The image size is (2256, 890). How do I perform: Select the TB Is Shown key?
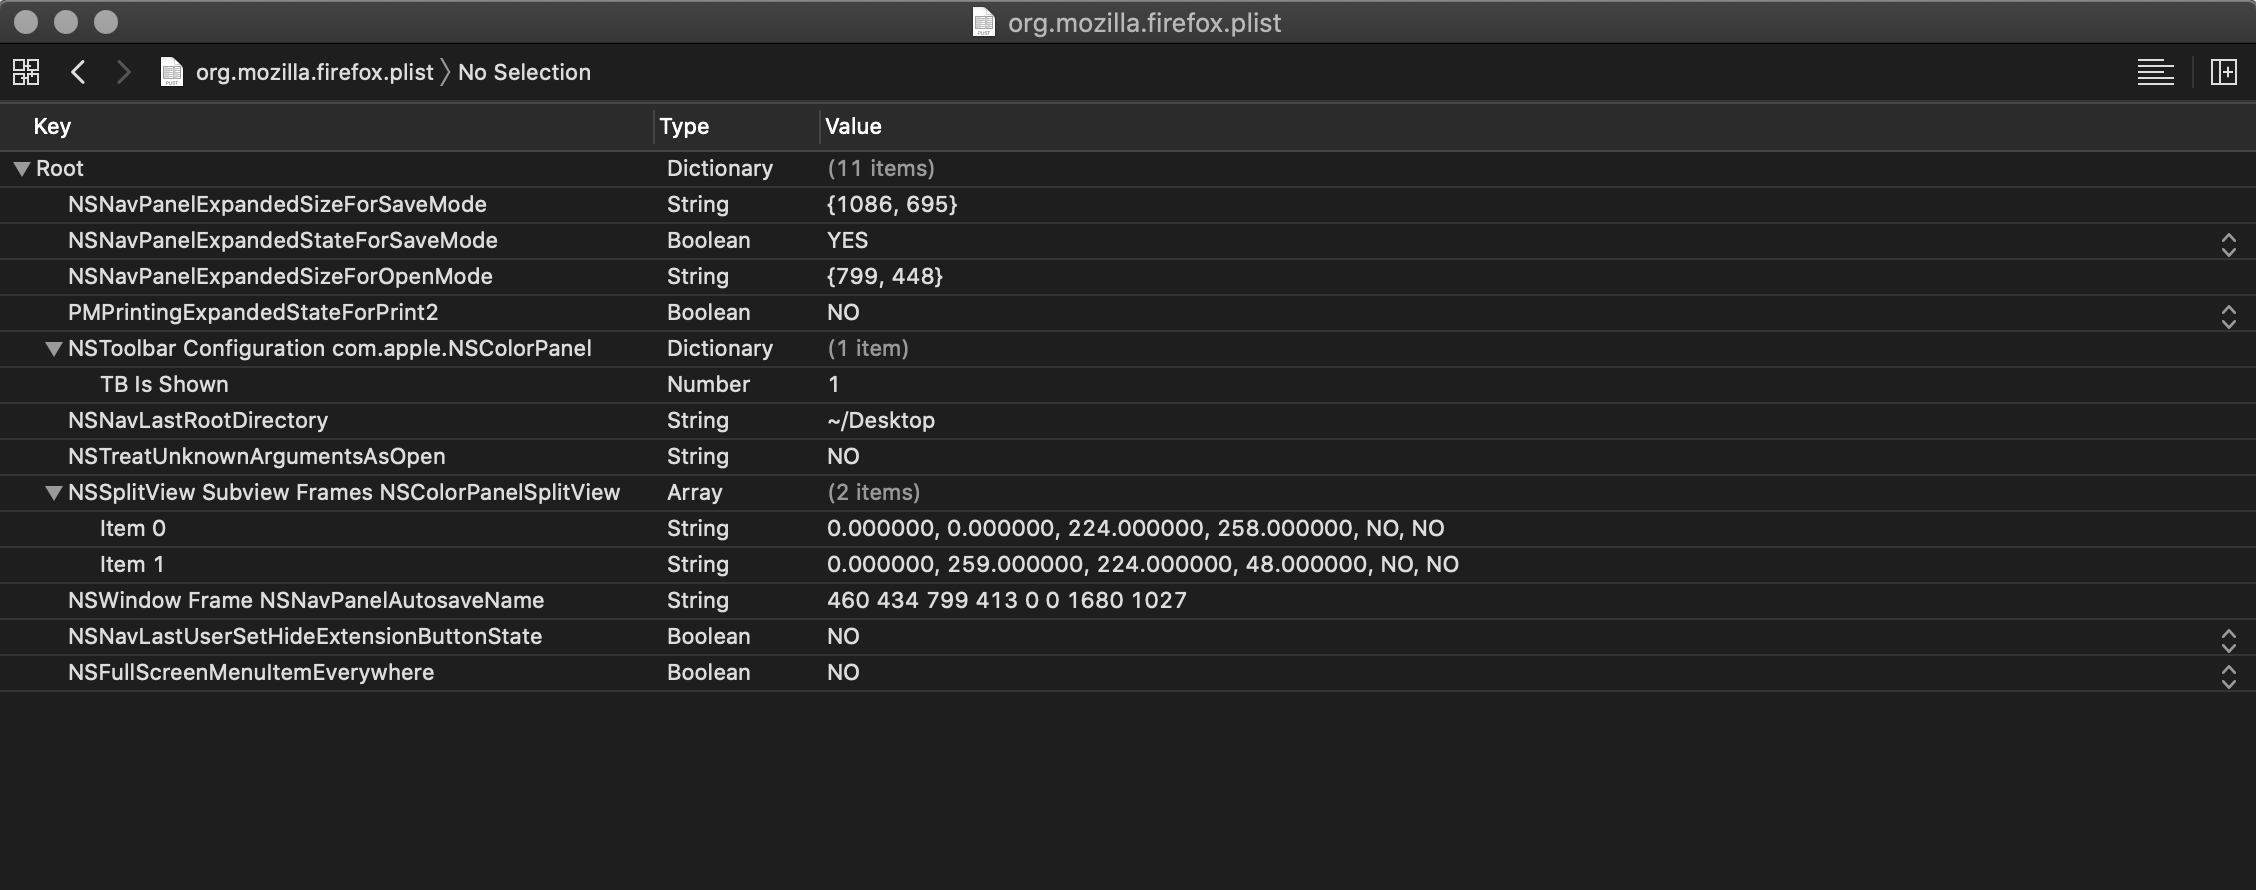[164, 384]
